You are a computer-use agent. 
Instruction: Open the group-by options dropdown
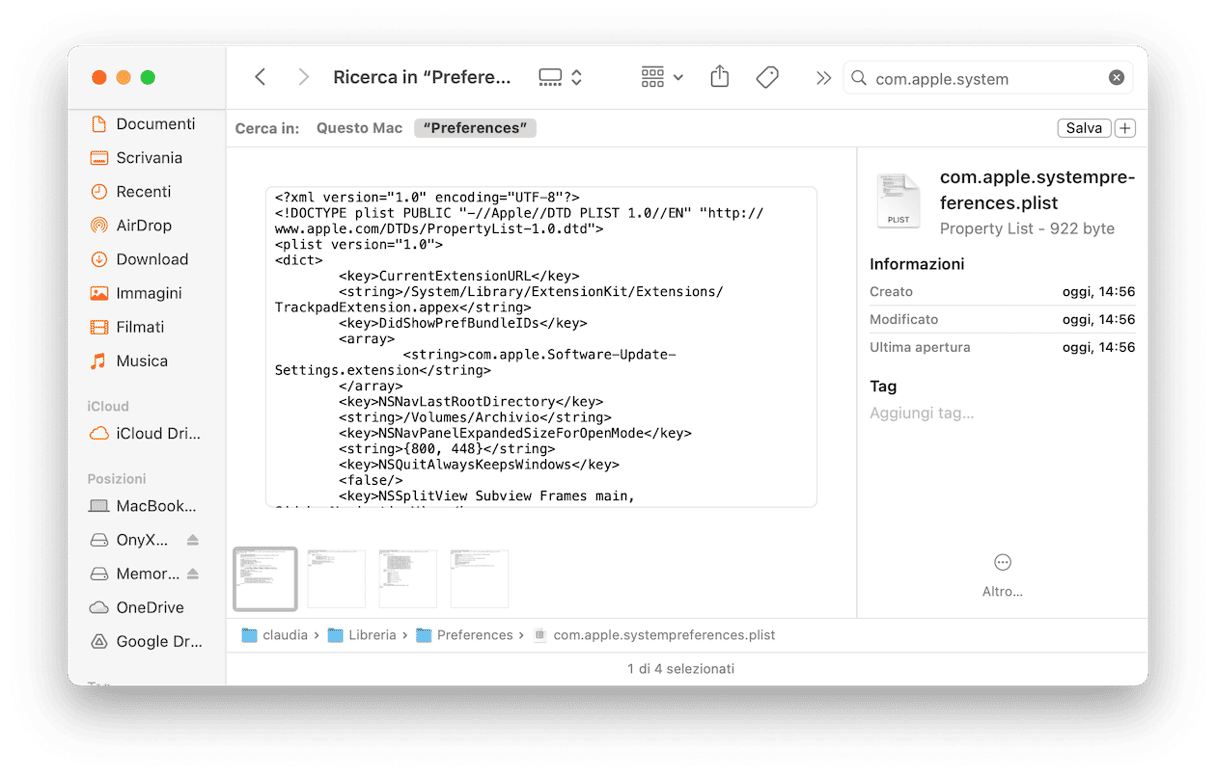[x=662, y=77]
